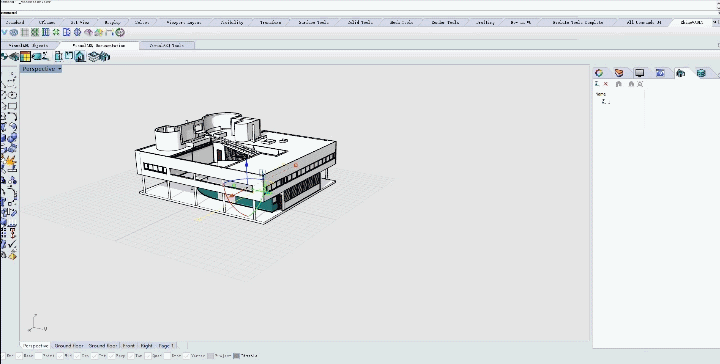Click the Explode burst icon in left sidebar
This screenshot has width=720, height=364.
tap(10, 161)
